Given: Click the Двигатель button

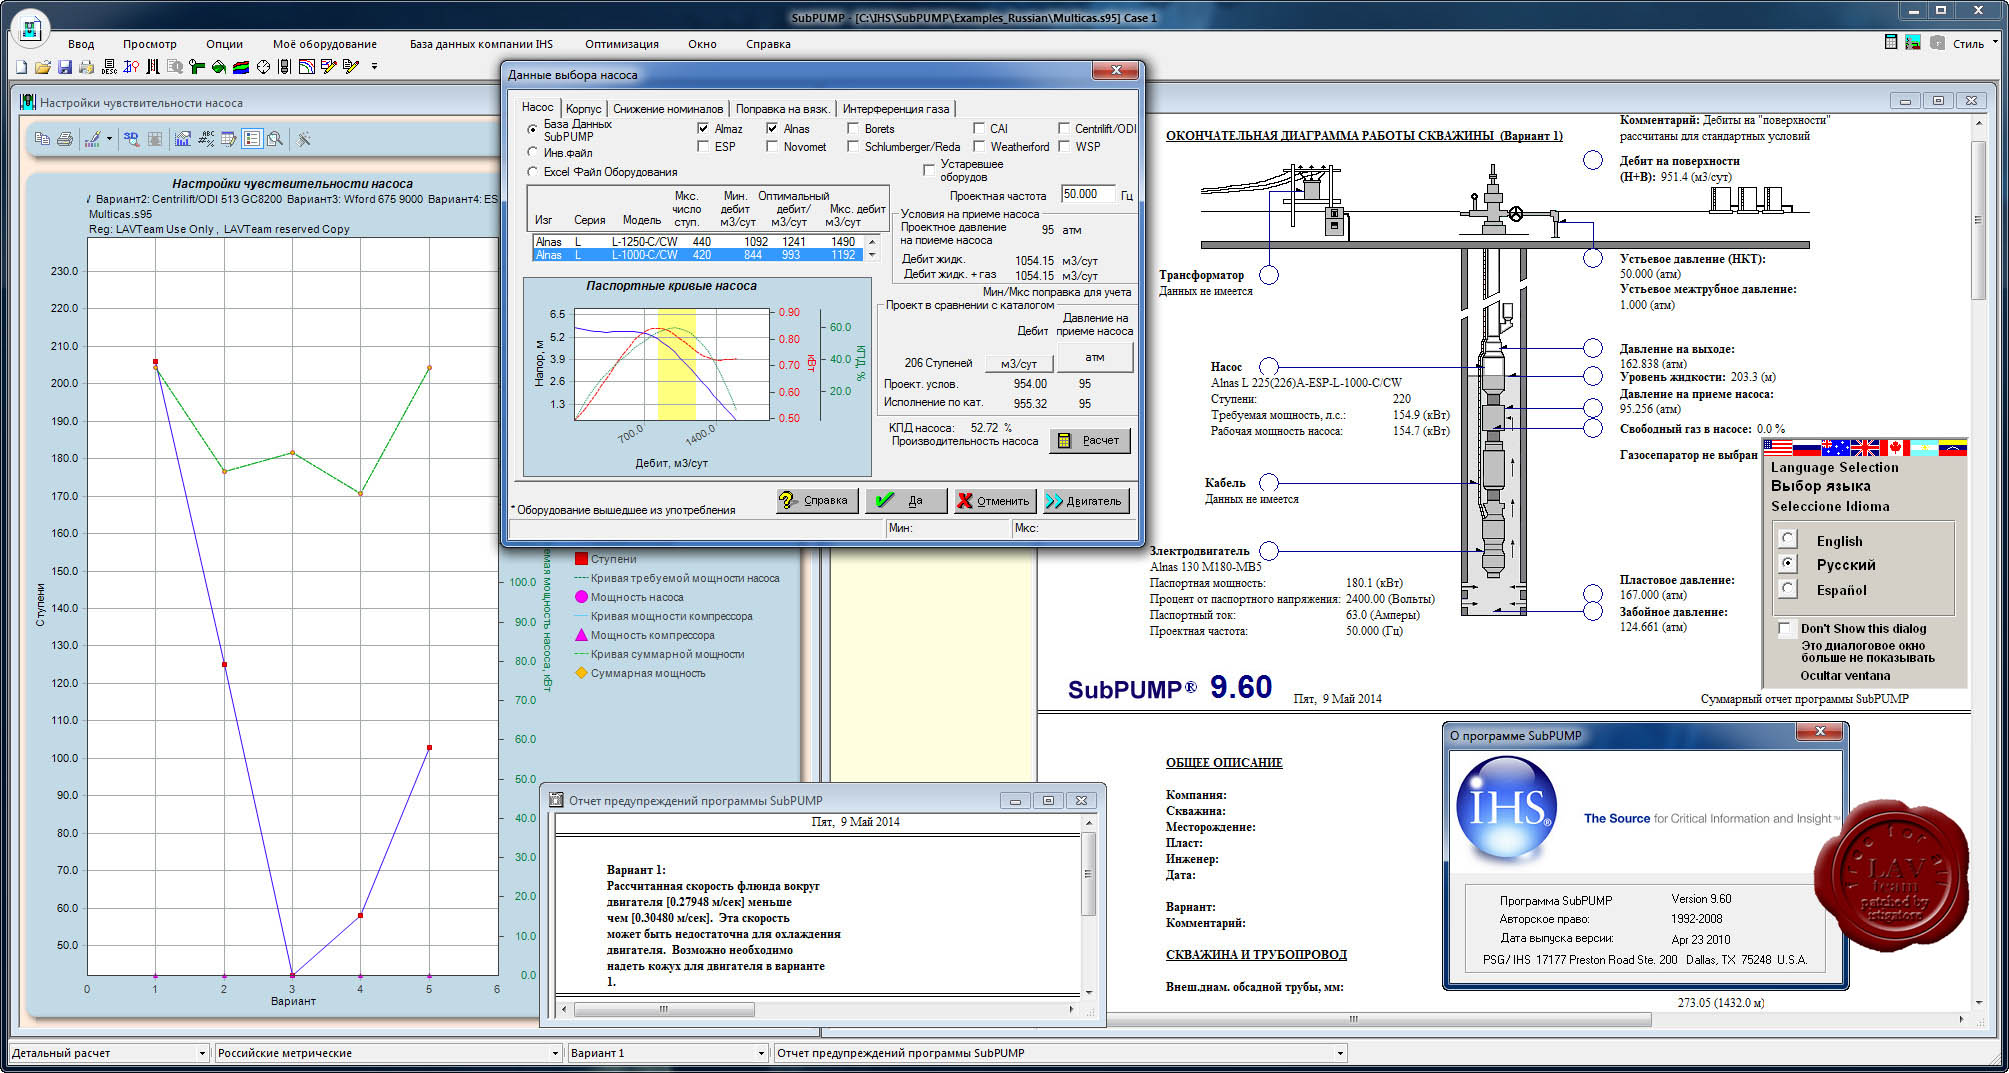Looking at the screenshot, I should pyautogui.click(x=1085, y=500).
